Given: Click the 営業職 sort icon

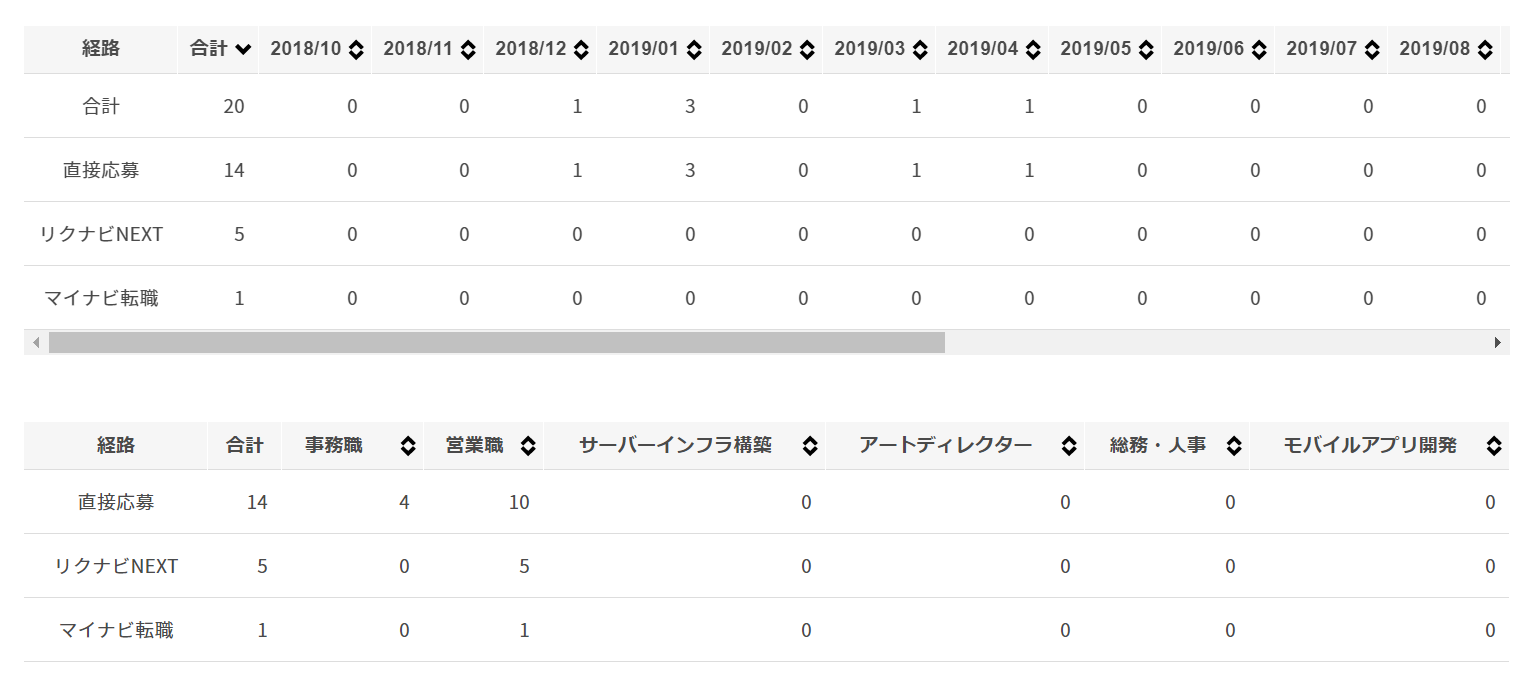Looking at the screenshot, I should (528, 446).
